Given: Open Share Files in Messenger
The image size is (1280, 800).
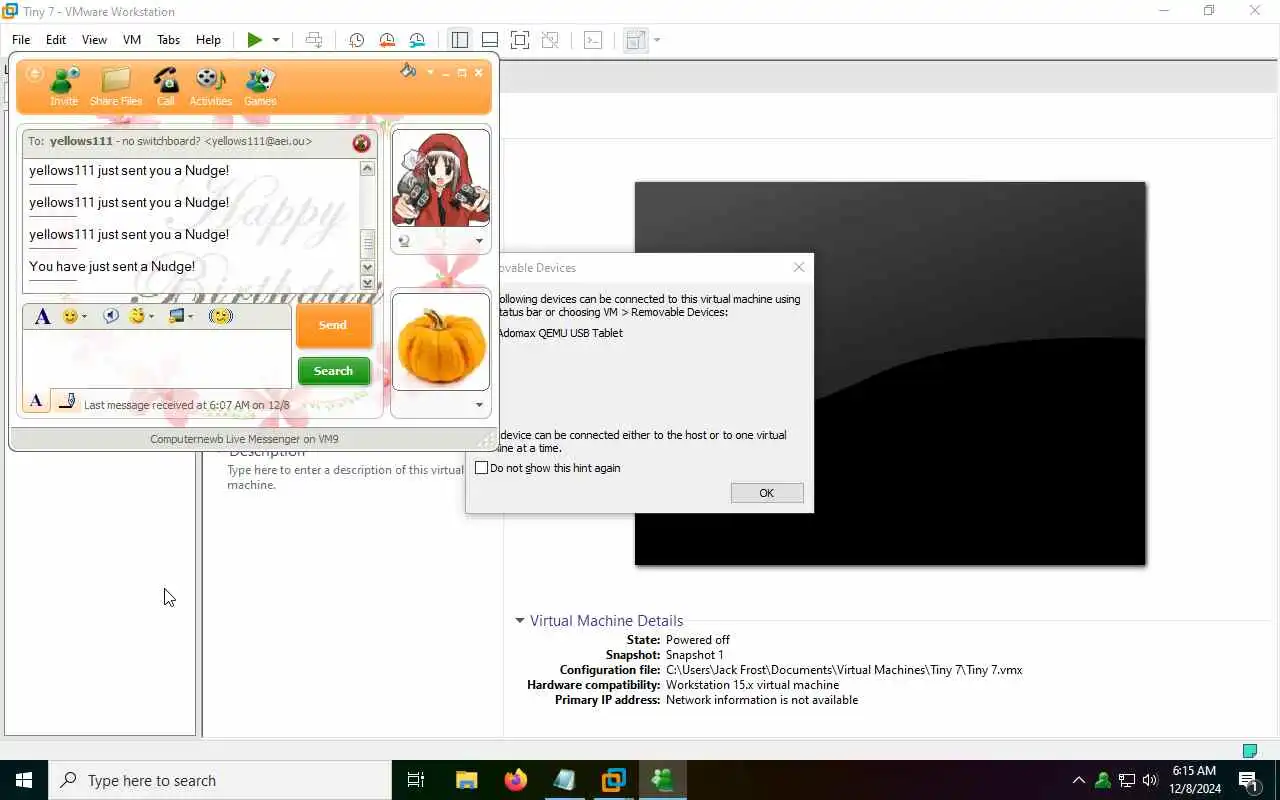Looking at the screenshot, I should click(x=116, y=86).
